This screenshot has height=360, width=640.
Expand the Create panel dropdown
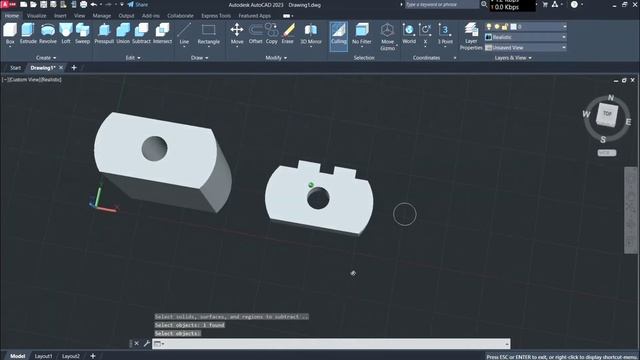[x=46, y=58]
